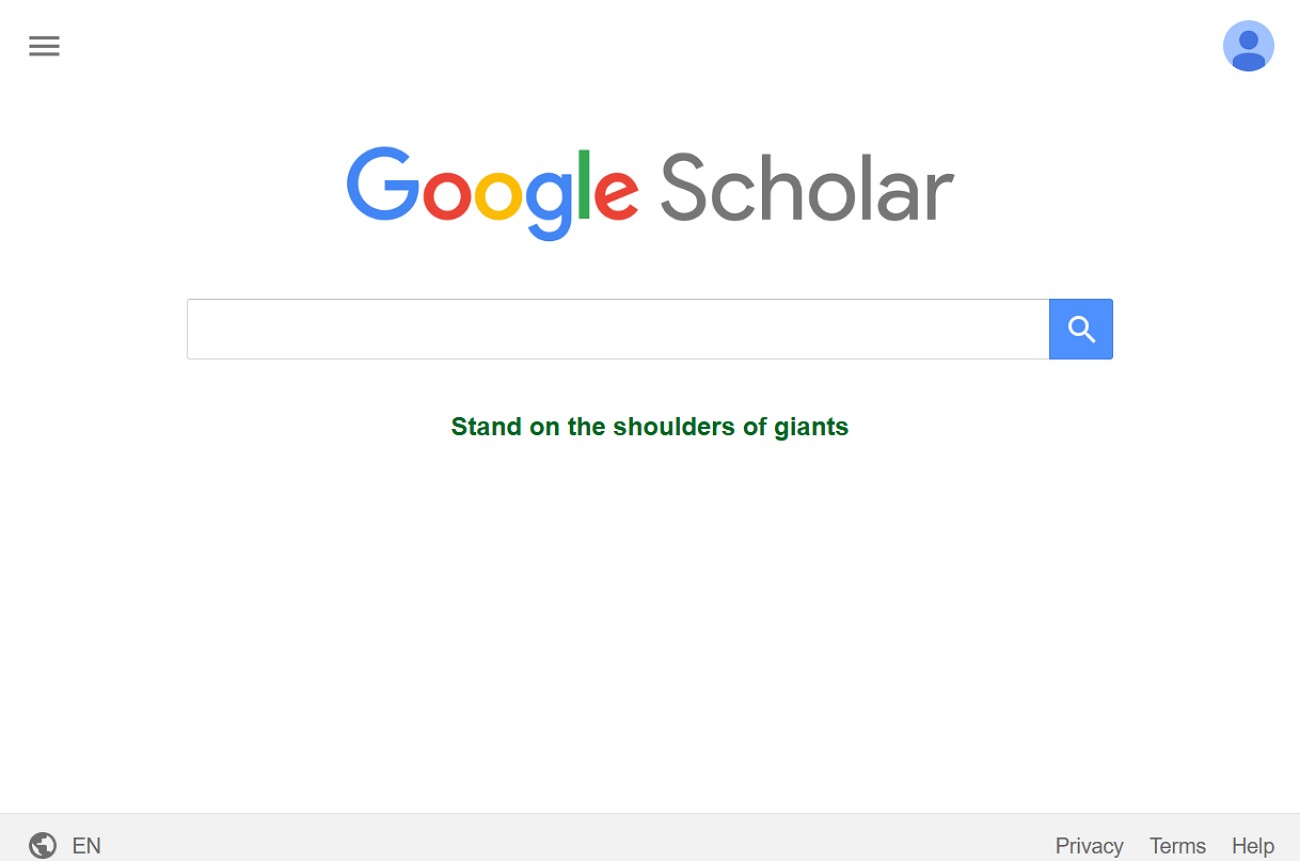The image size is (1300, 861).
Task: Click the Google Scholar logo
Action: 650,192
